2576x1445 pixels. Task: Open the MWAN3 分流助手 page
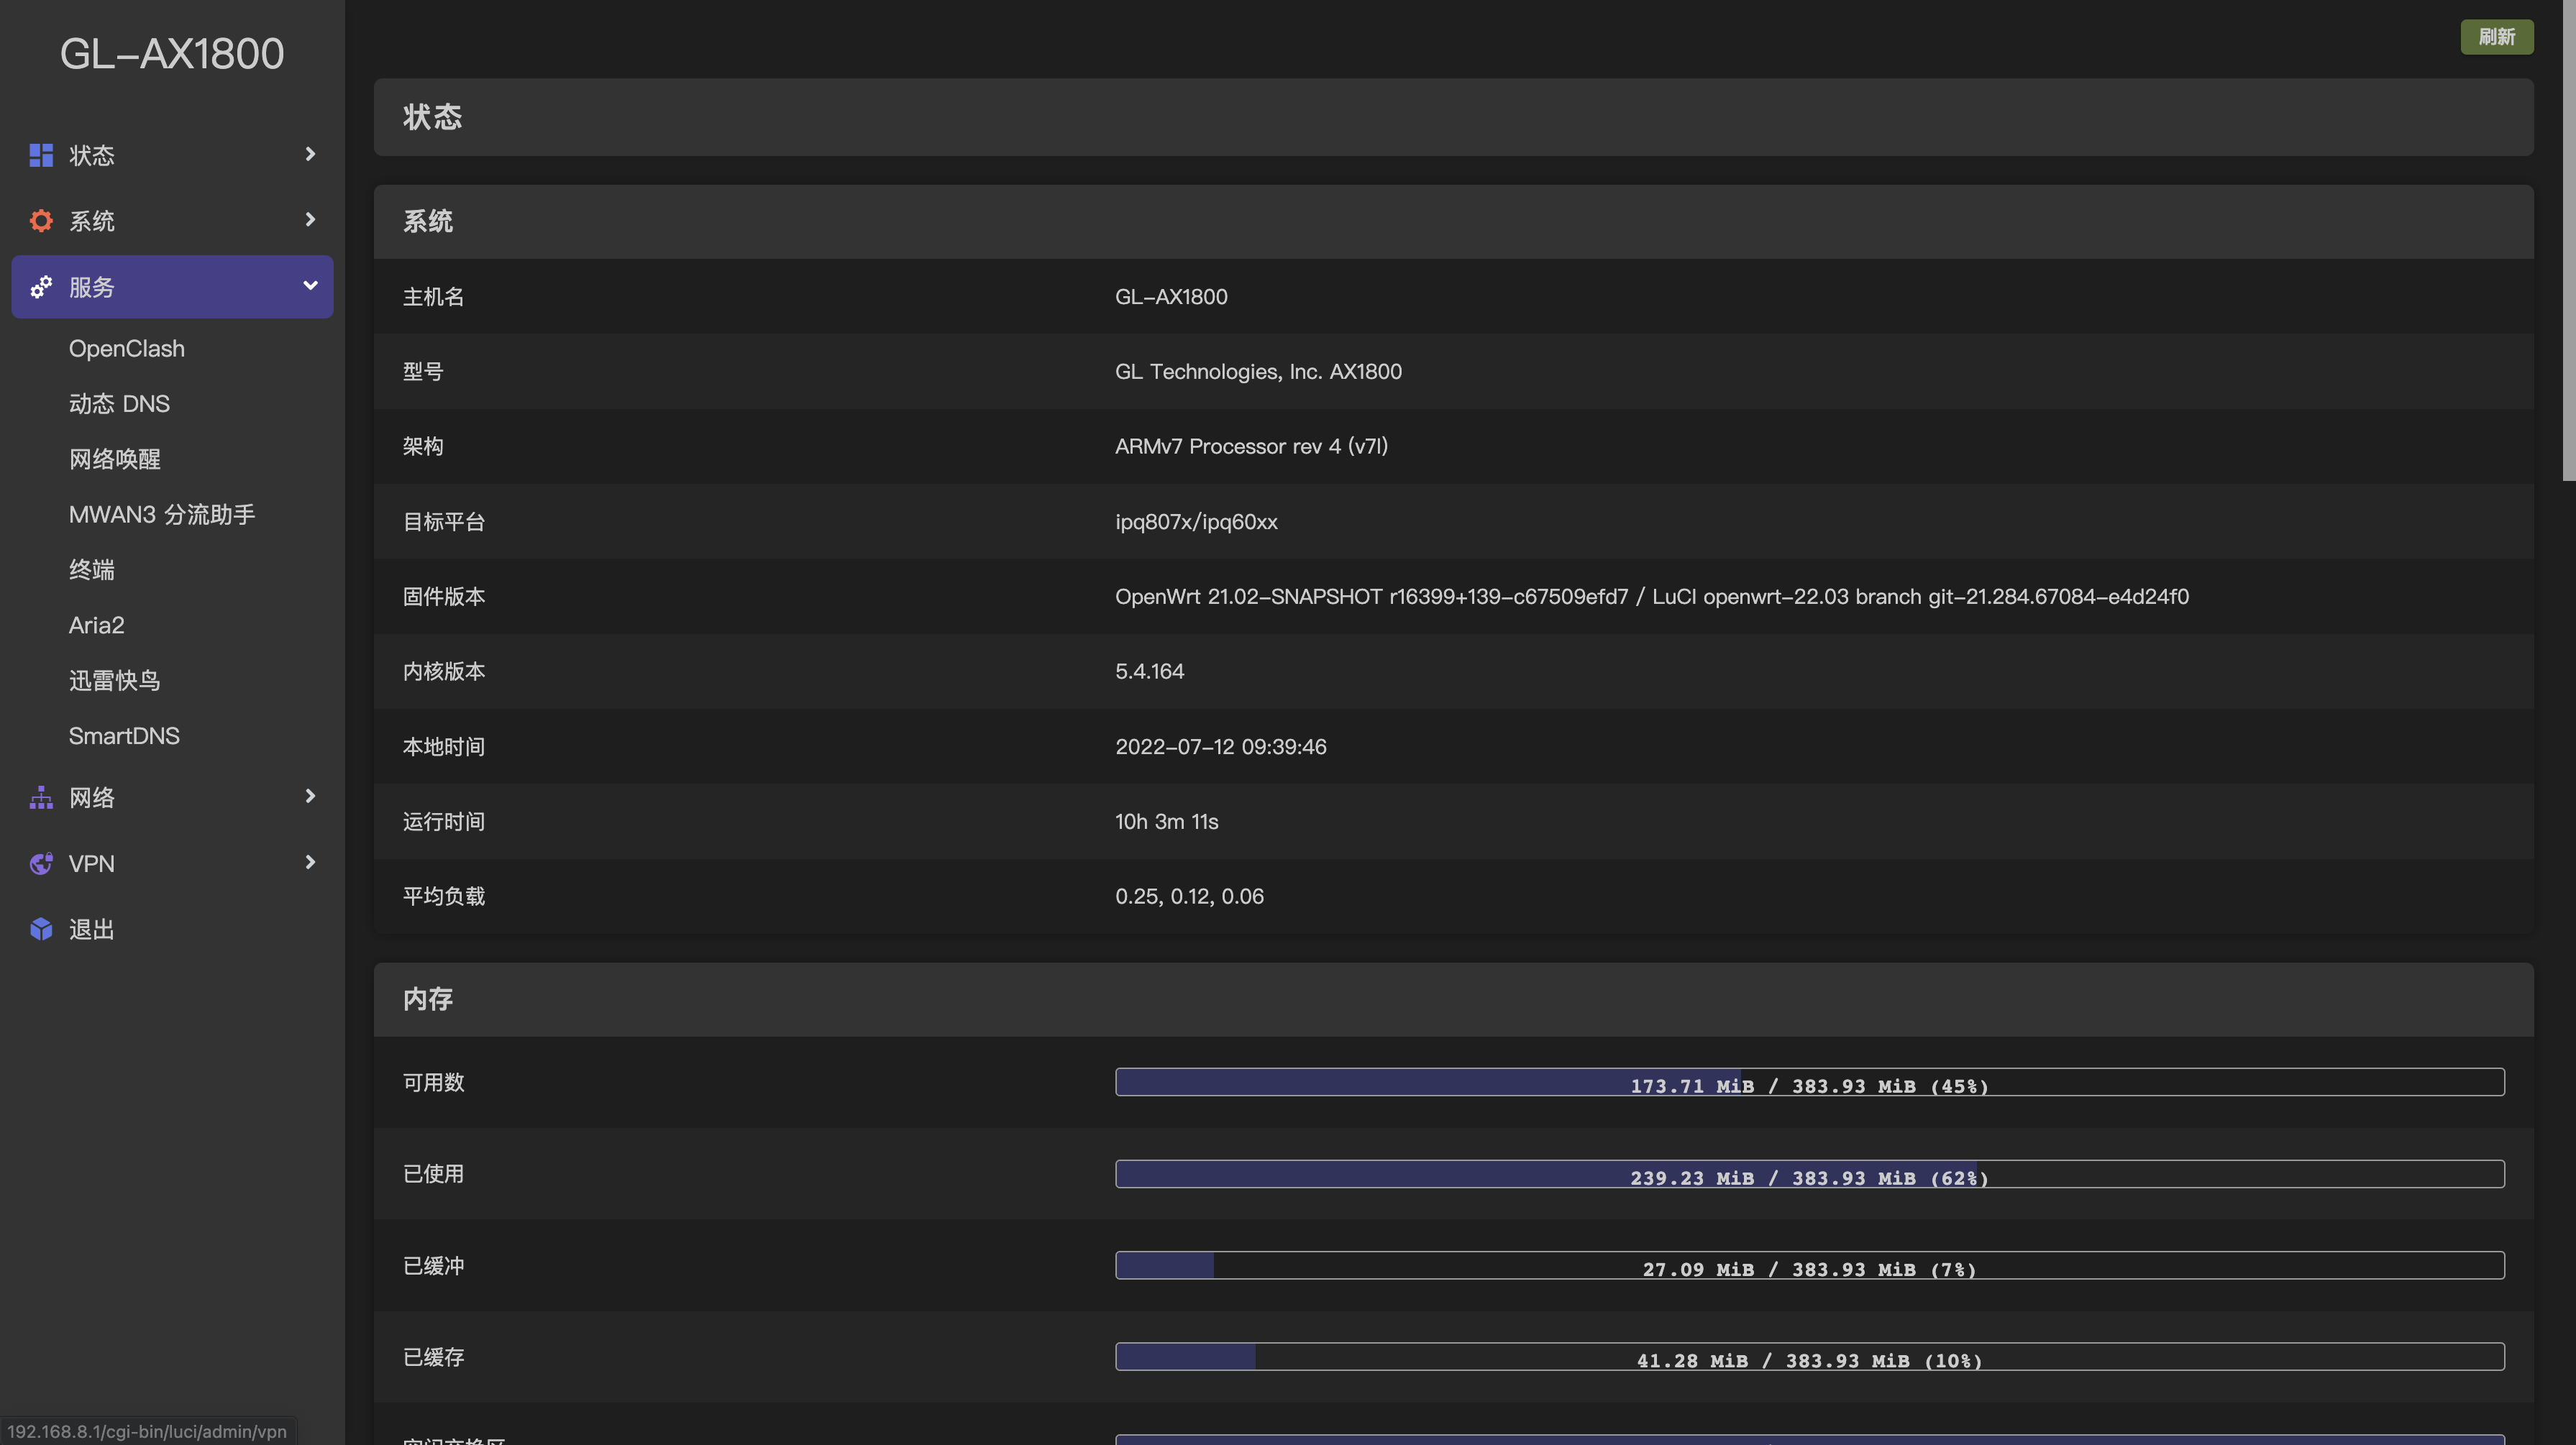click(161, 514)
